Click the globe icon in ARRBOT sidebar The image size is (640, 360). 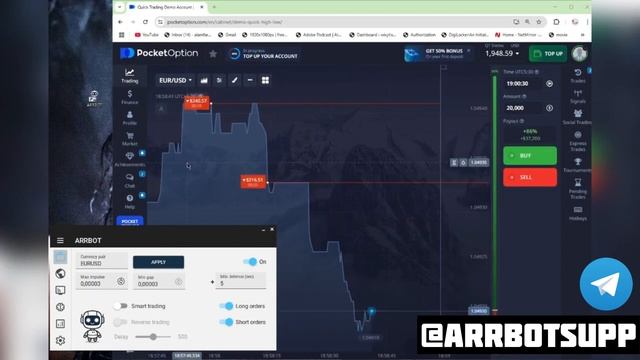[60, 273]
